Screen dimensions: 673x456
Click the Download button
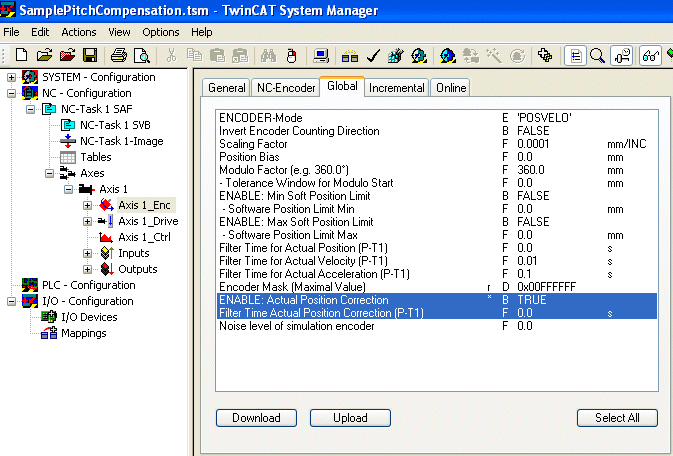pyautogui.click(x=256, y=418)
